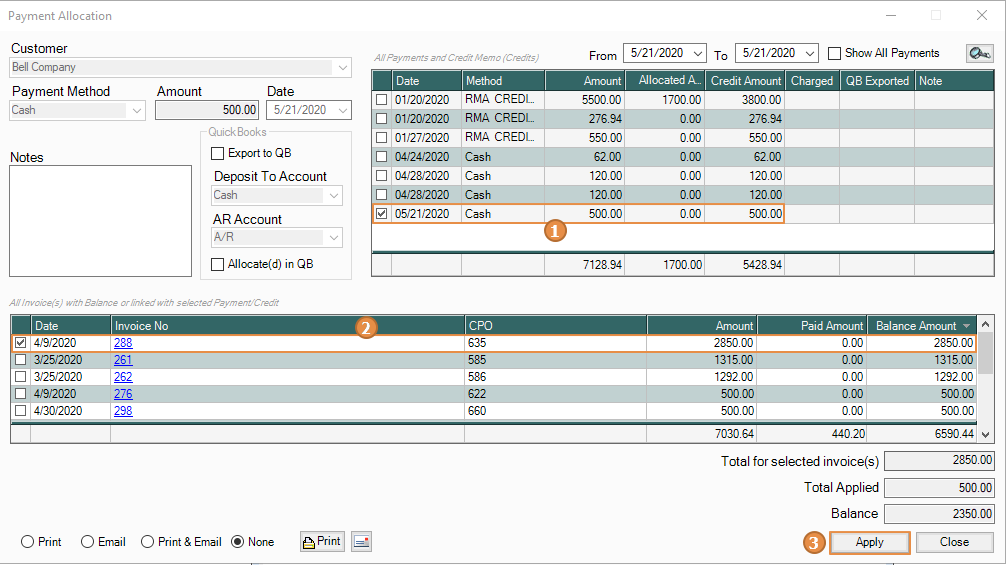Click the Balance Amount sort arrow
Viewport: 1007px width, 565px height.
[966, 326]
